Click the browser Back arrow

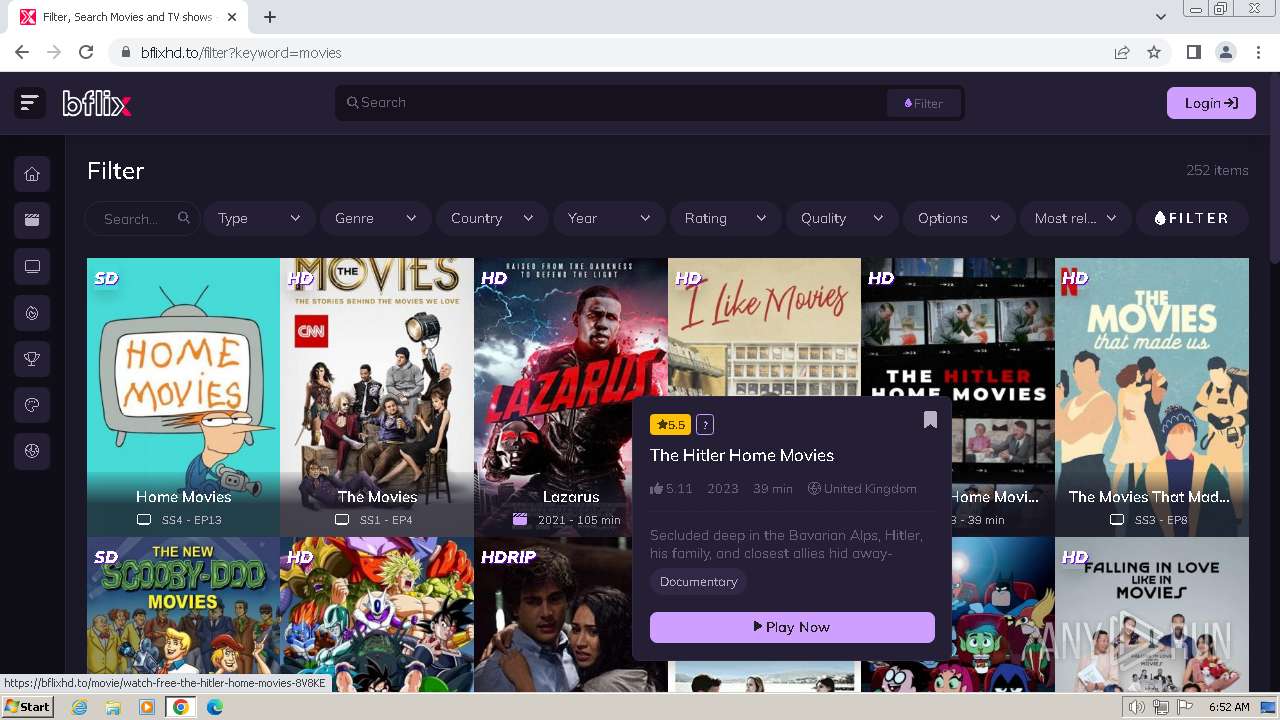(x=22, y=52)
